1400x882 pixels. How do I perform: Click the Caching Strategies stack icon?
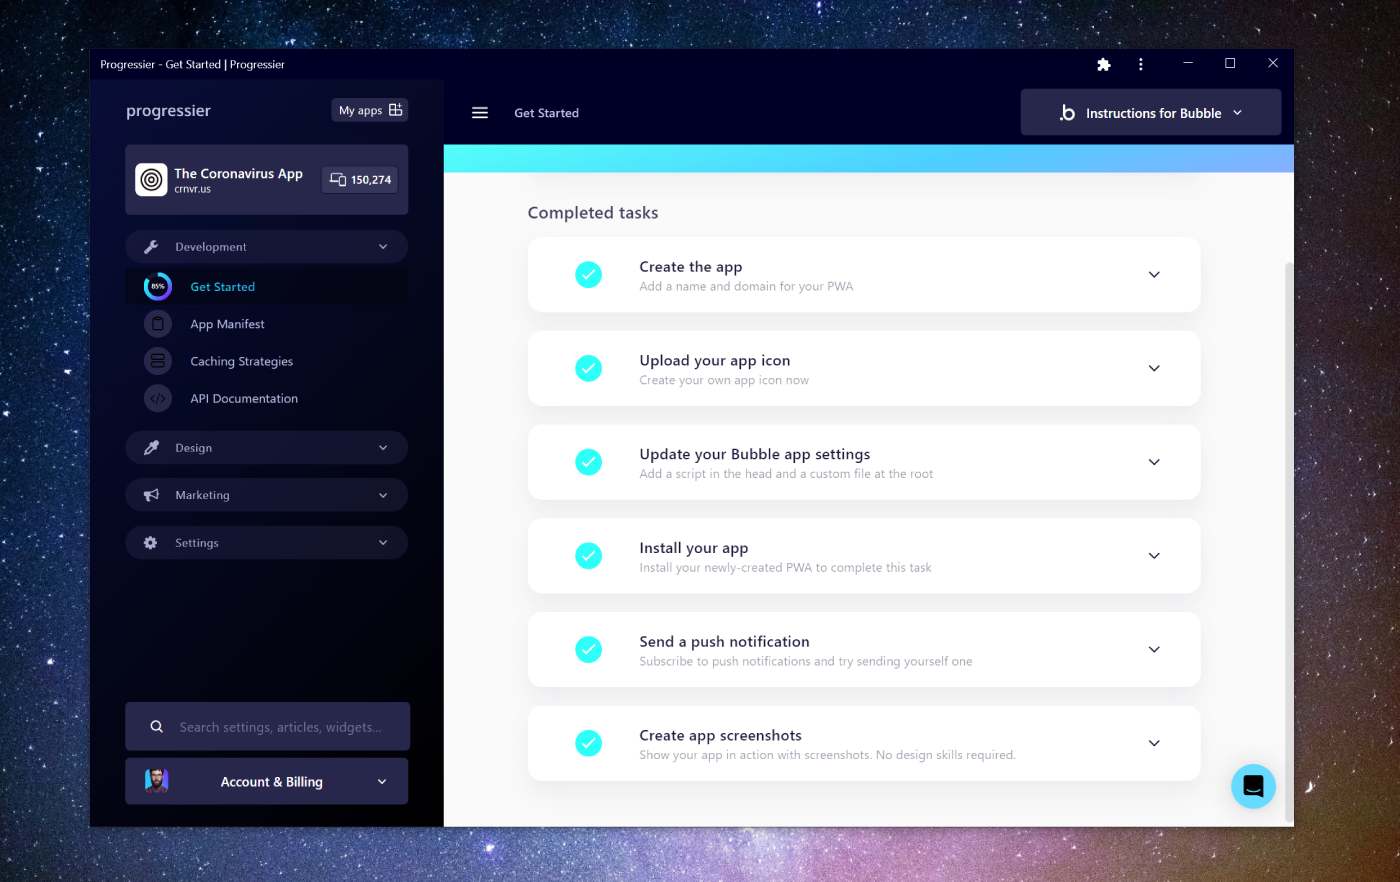[158, 361]
